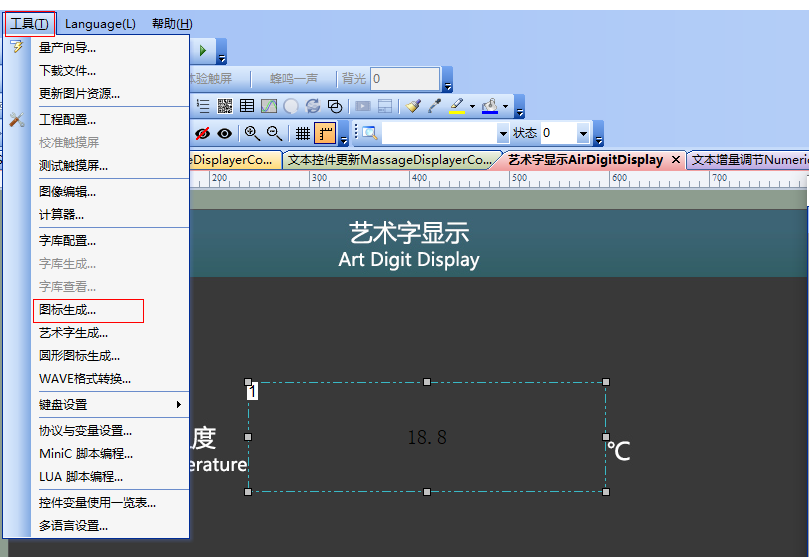Image resolution: width=809 pixels, height=557 pixels.
Task: Toggle the grid display button
Action: point(303,134)
